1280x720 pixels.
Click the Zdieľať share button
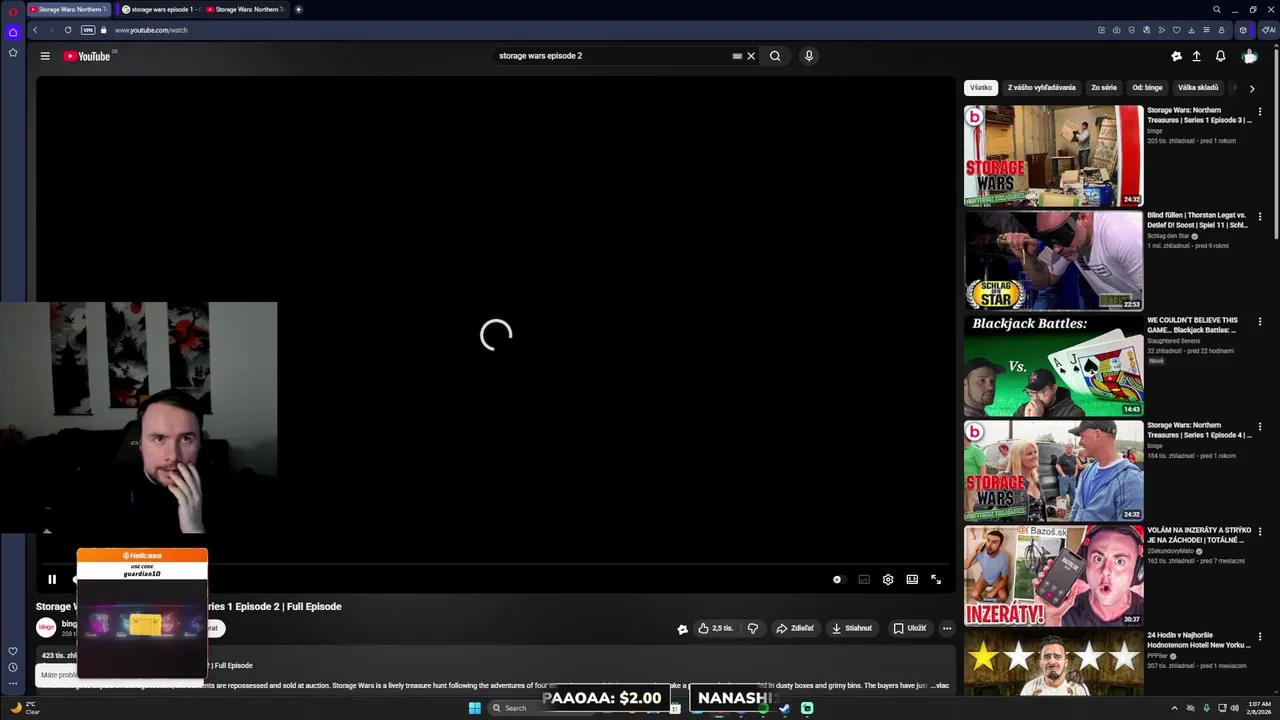tap(795, 628)
